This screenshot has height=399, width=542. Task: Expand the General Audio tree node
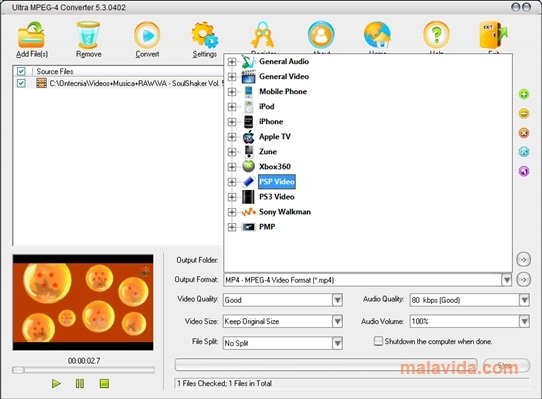[x=232, y=62]
